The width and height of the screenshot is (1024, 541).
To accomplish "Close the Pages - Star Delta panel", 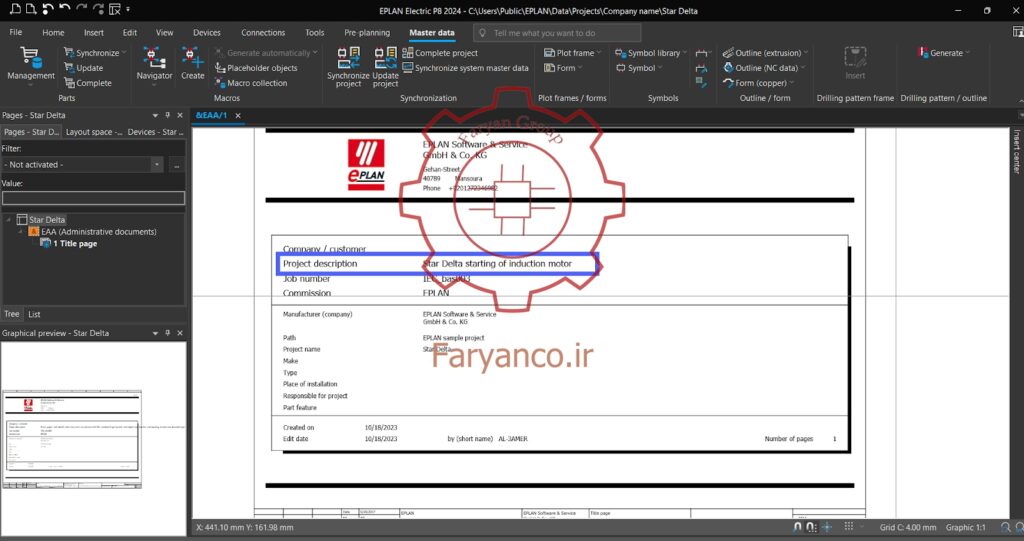I will (x=180, y=115).
